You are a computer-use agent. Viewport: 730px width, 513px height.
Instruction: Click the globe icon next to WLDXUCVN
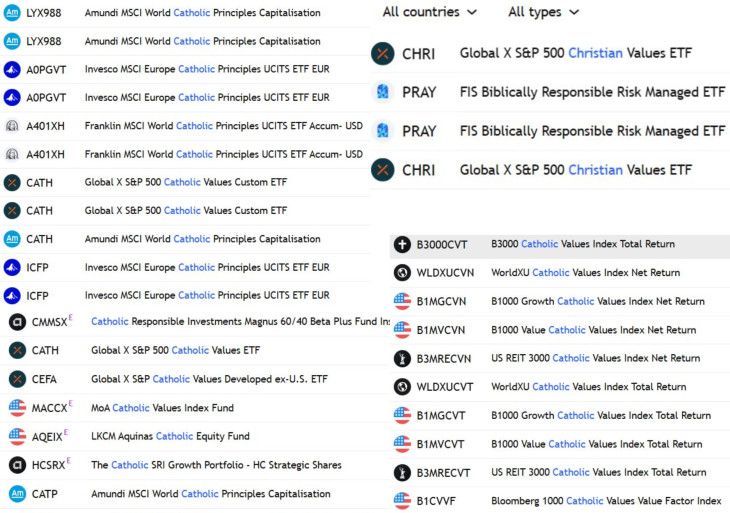(402, 273)
